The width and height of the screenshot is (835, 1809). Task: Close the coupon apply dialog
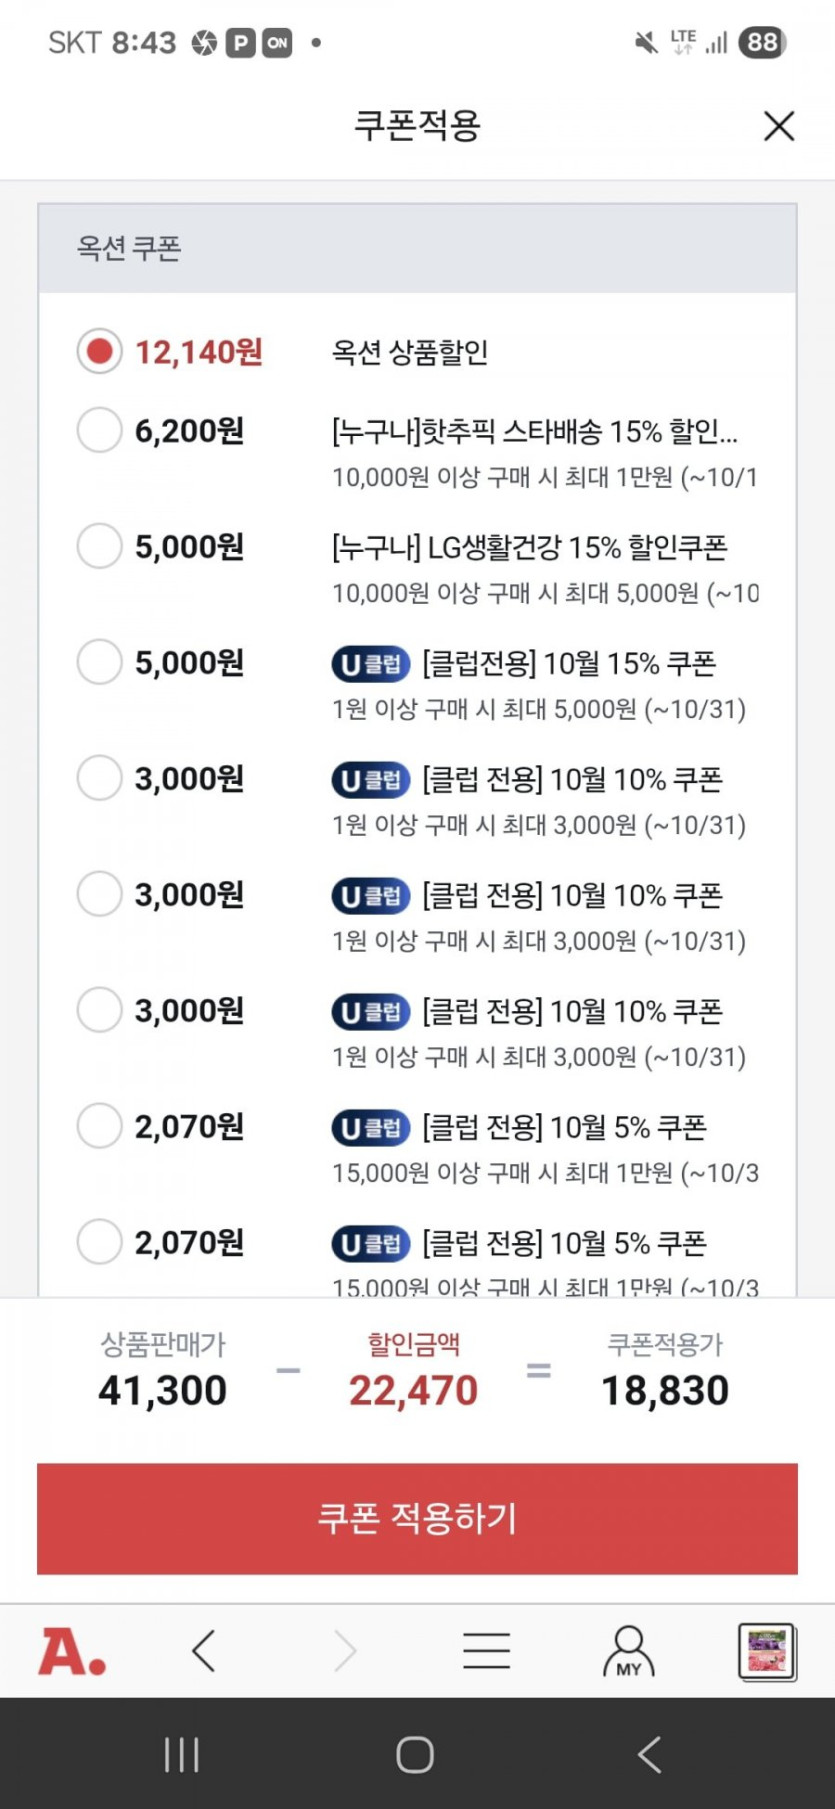click(778, 126)
